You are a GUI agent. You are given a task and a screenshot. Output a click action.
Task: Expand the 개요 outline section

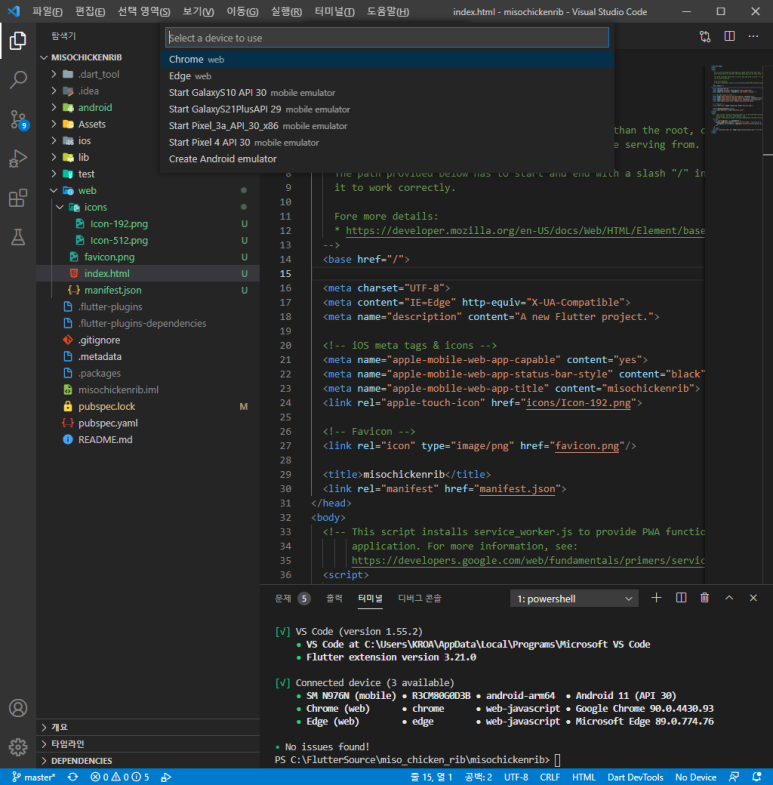(148, 727)
